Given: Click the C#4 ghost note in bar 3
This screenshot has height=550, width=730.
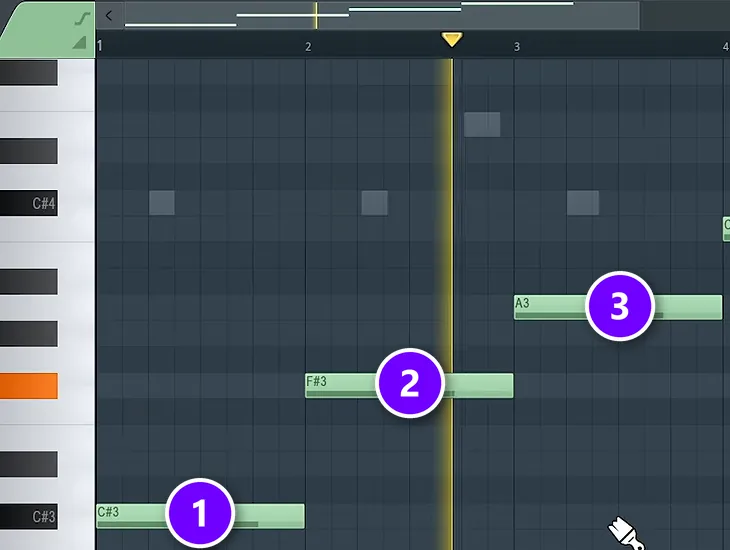Looking at the screenshot, I should tap(583, 203).
